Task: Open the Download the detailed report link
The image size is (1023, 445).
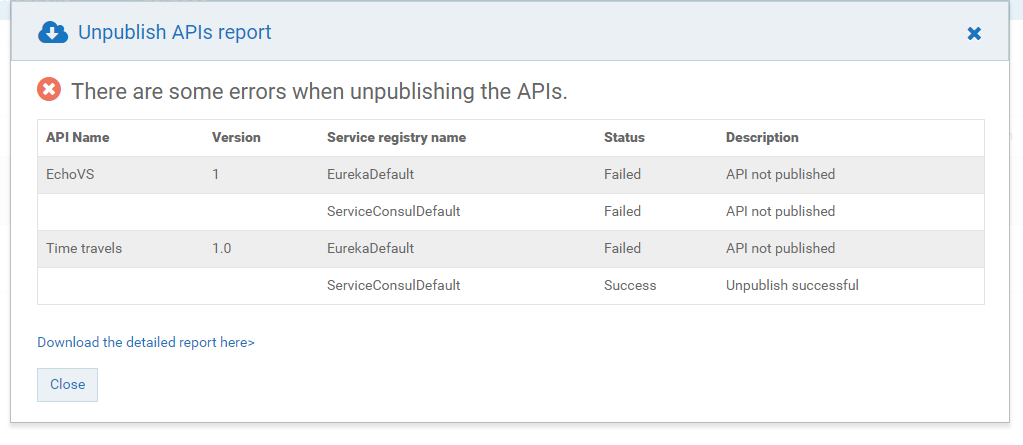Action: (146, 342)
